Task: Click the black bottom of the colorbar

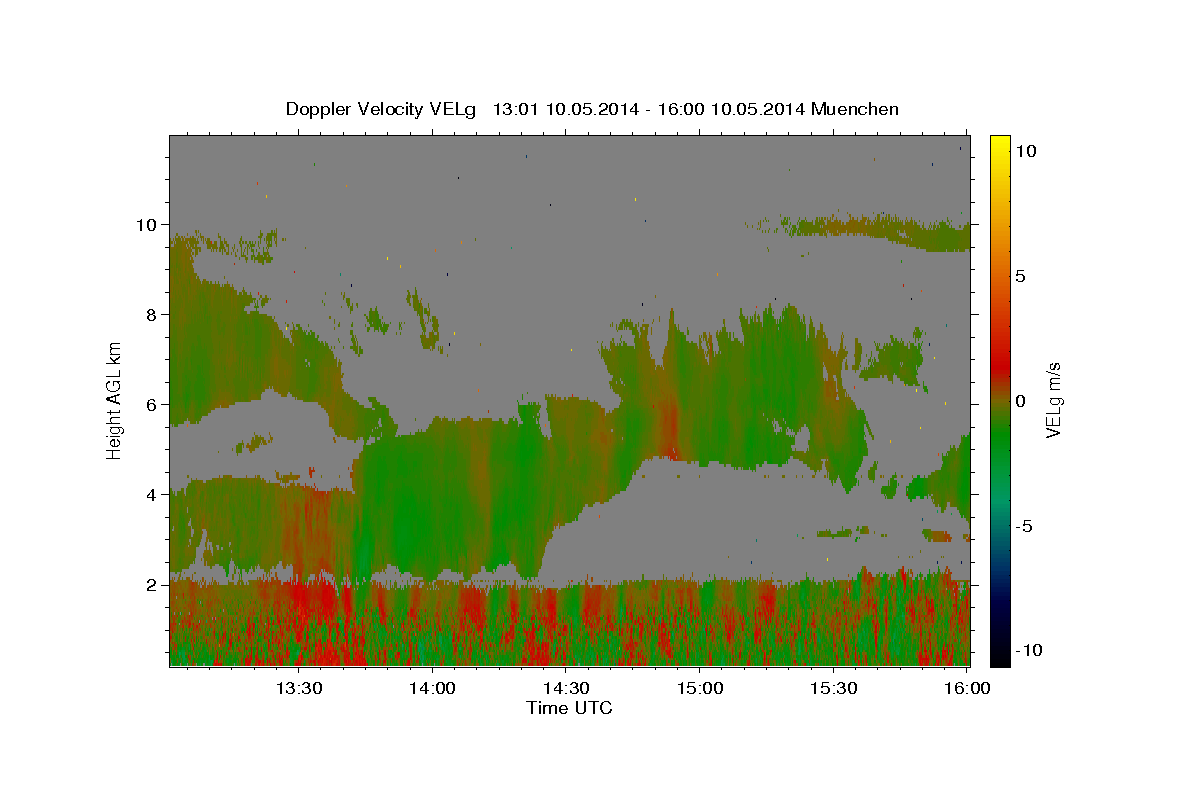Action: (x=1000, y=657)
